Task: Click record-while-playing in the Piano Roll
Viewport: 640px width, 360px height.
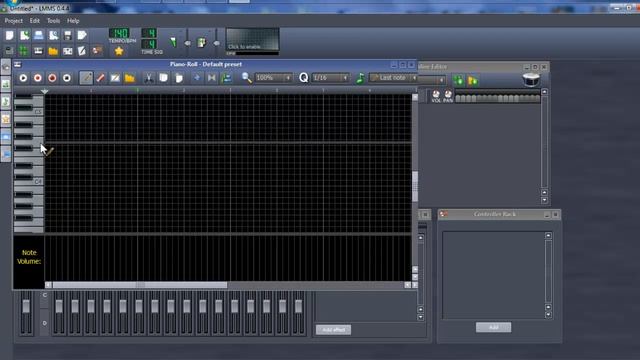Action: click(x=52, y=78)
